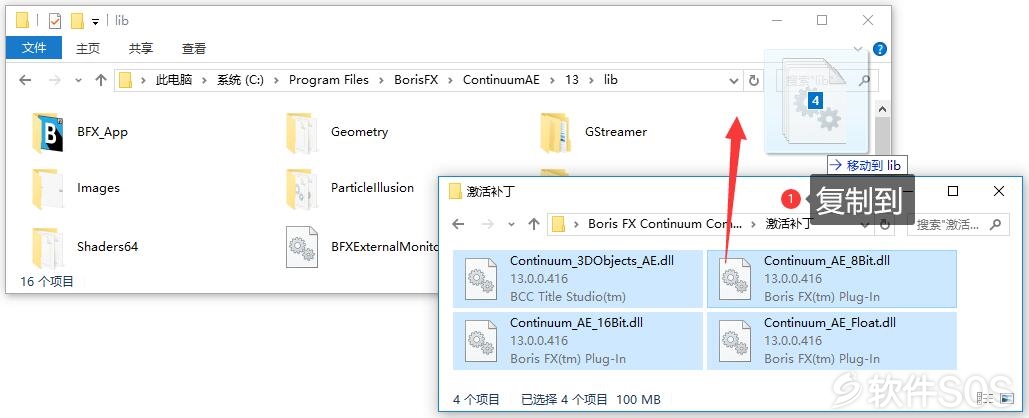Select the ParticleIllusion folder
The image size is (1029, 418).
(350, 188)
